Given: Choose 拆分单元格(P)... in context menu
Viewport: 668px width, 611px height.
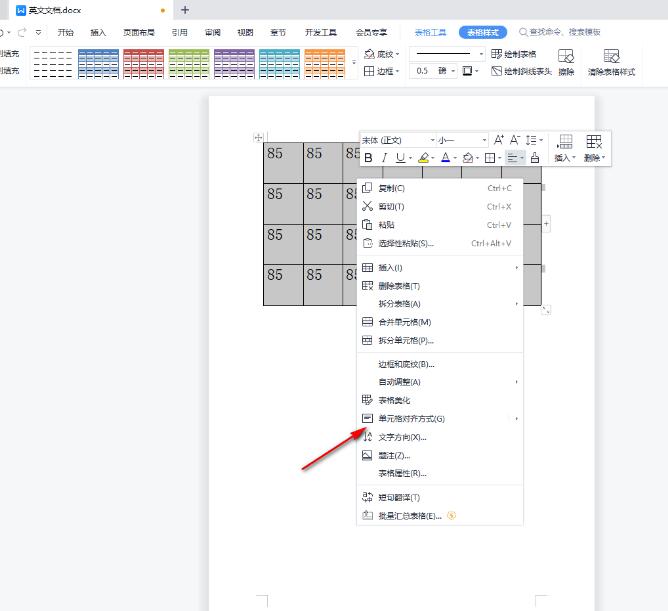Looking at the screenshot, I should [440, 340].
